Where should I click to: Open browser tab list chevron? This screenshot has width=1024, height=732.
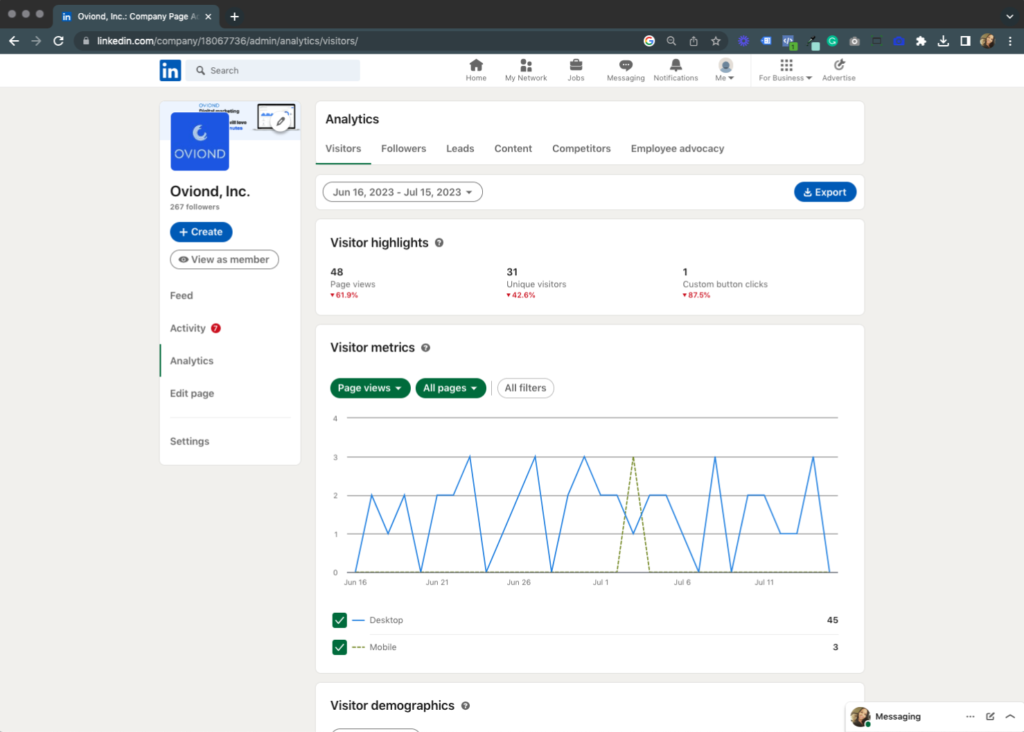[x=1010, y=16]
